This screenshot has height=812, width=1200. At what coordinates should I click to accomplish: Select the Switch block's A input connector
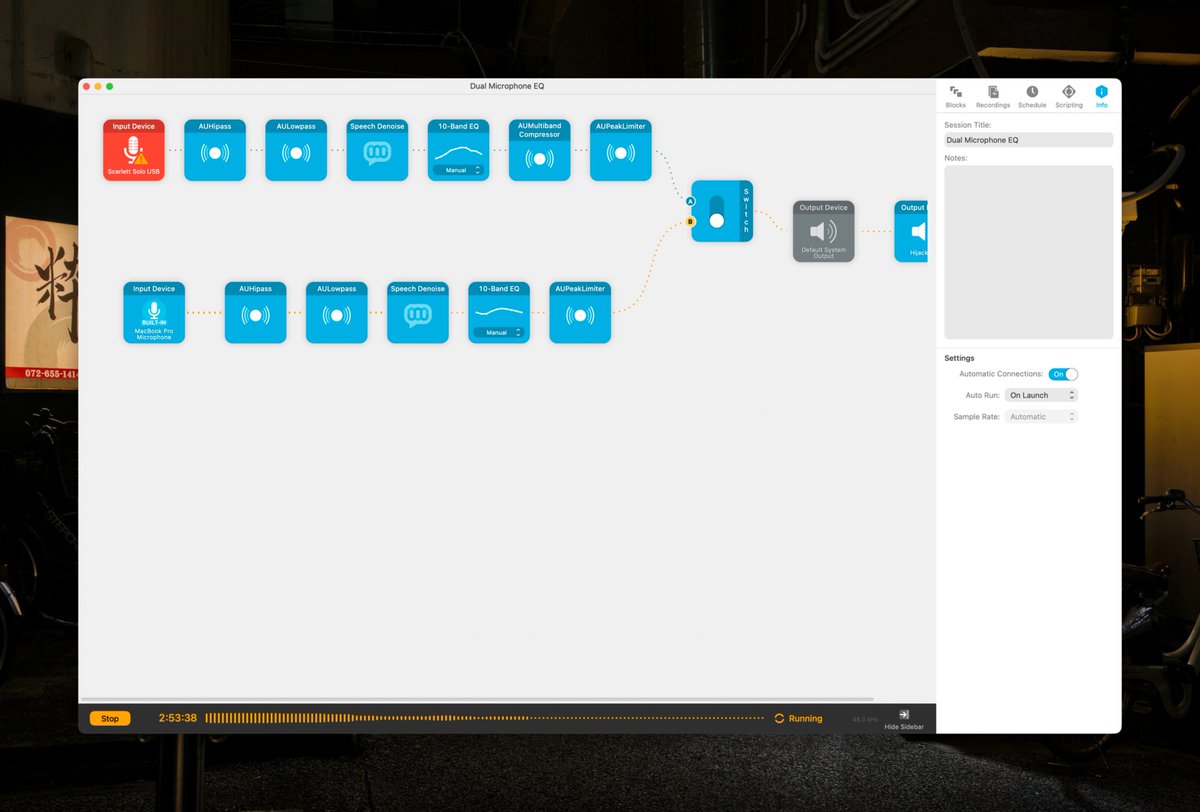tap(690, 201)
